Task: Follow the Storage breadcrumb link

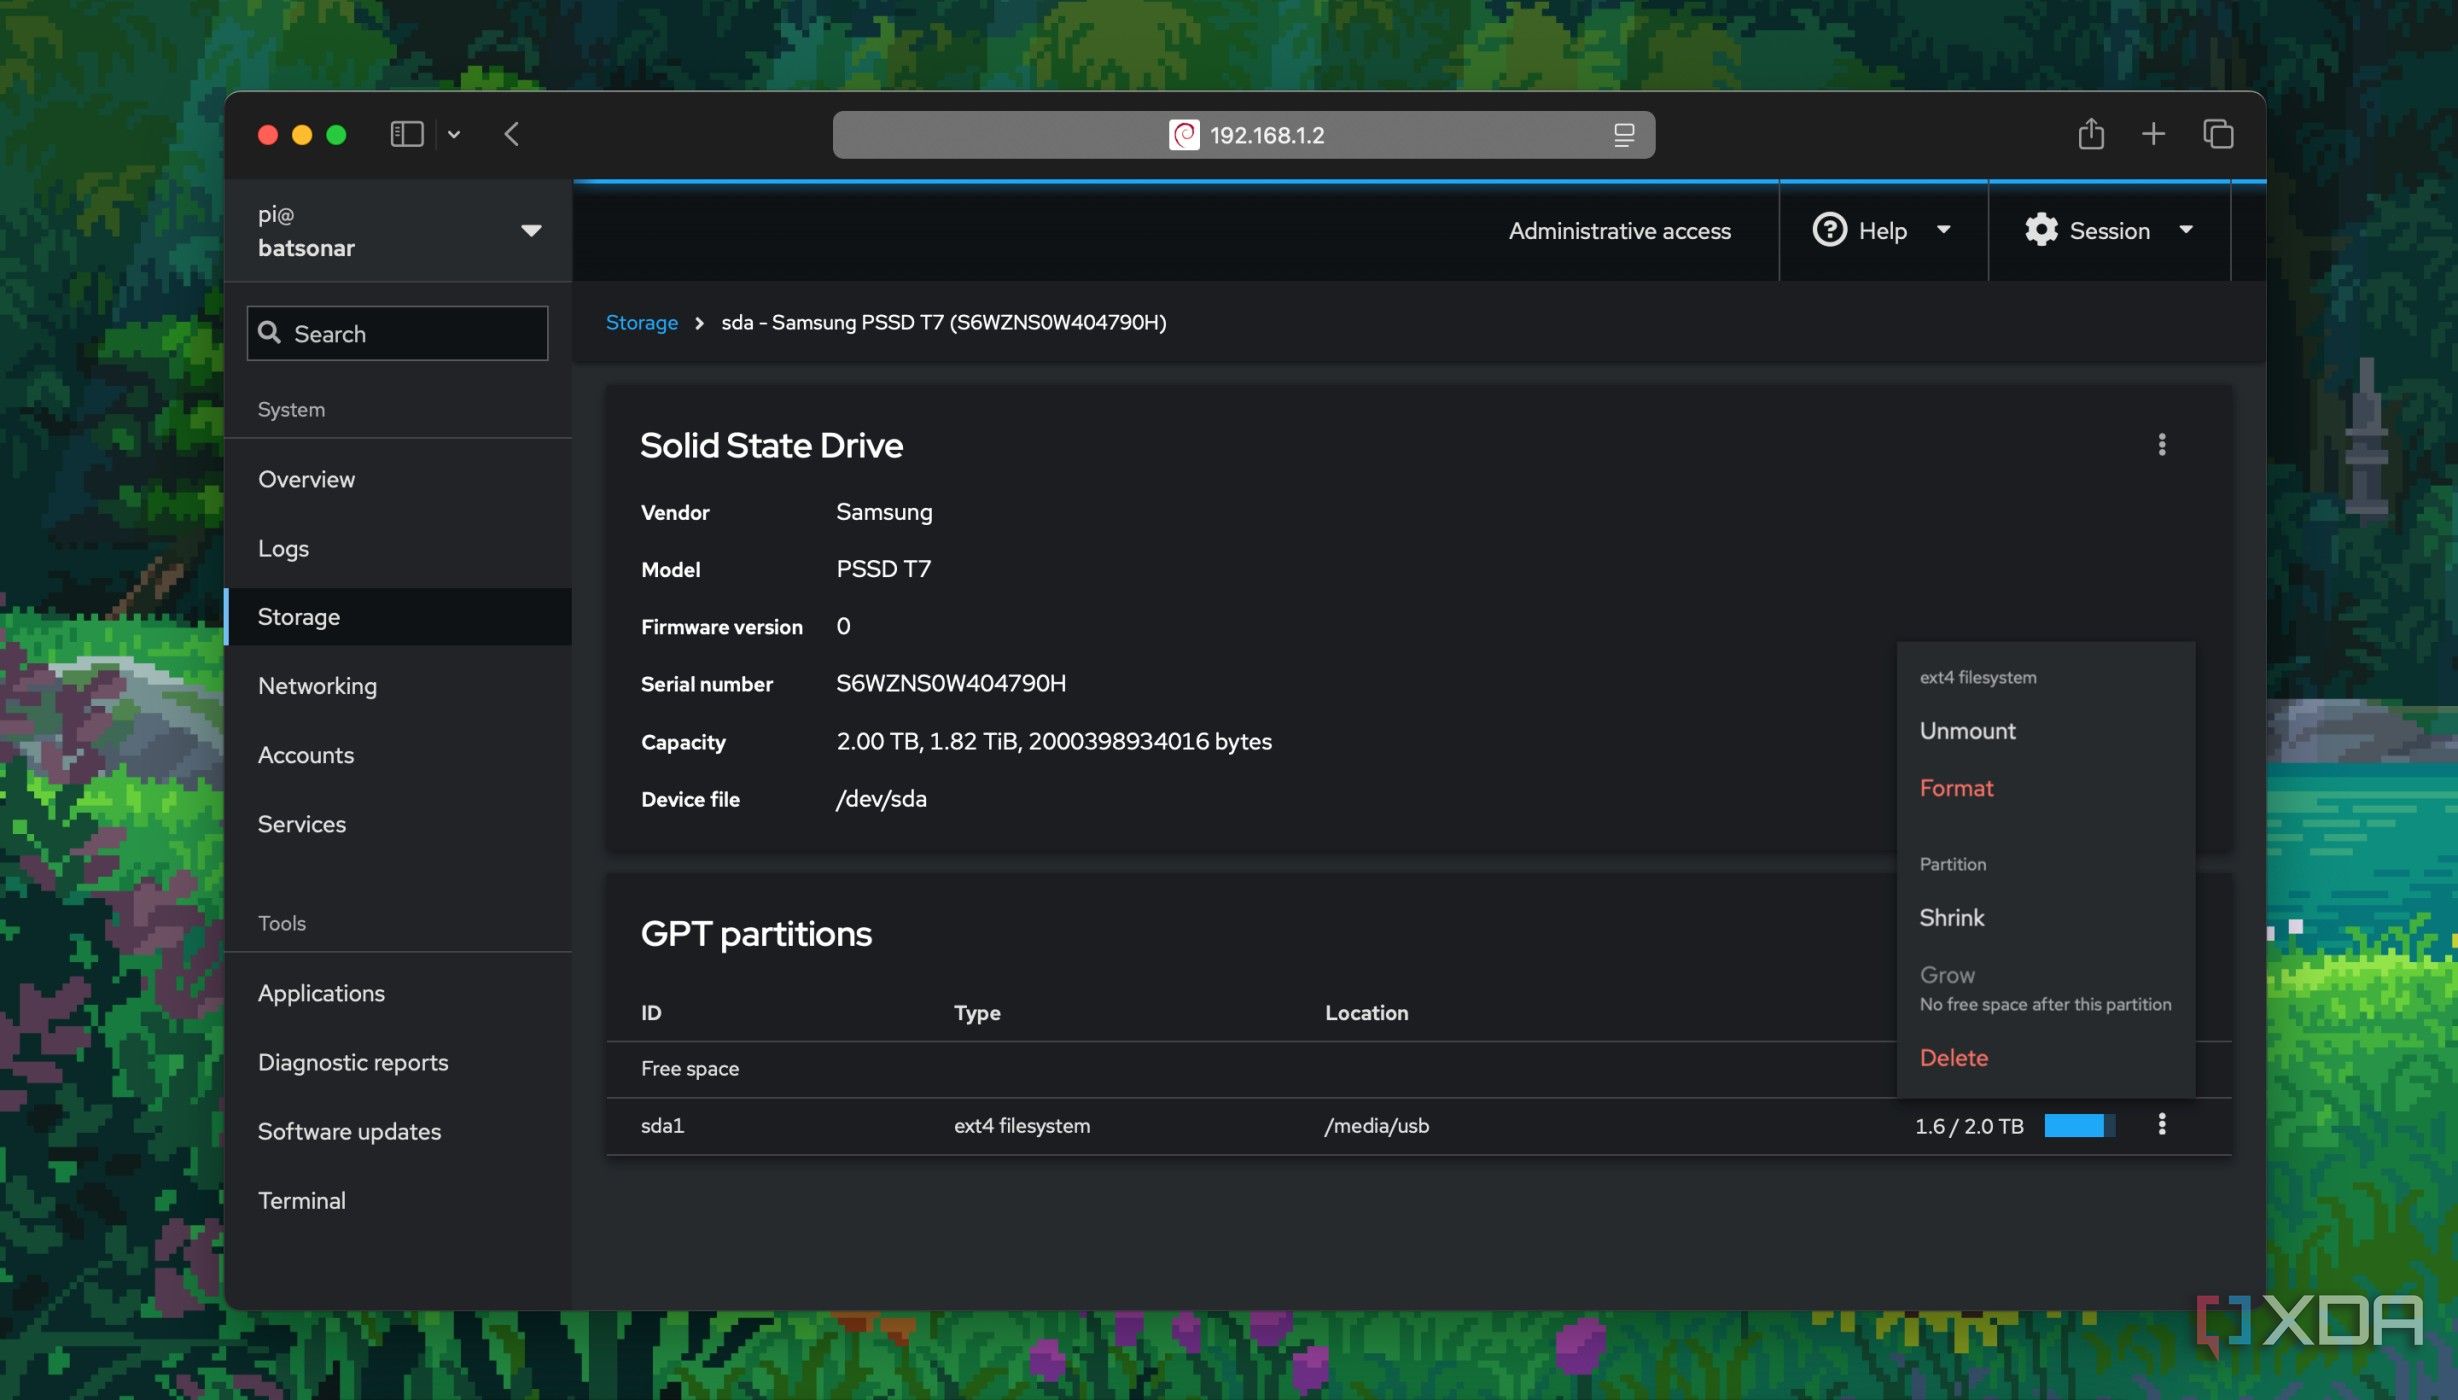Action: [641, 322]
